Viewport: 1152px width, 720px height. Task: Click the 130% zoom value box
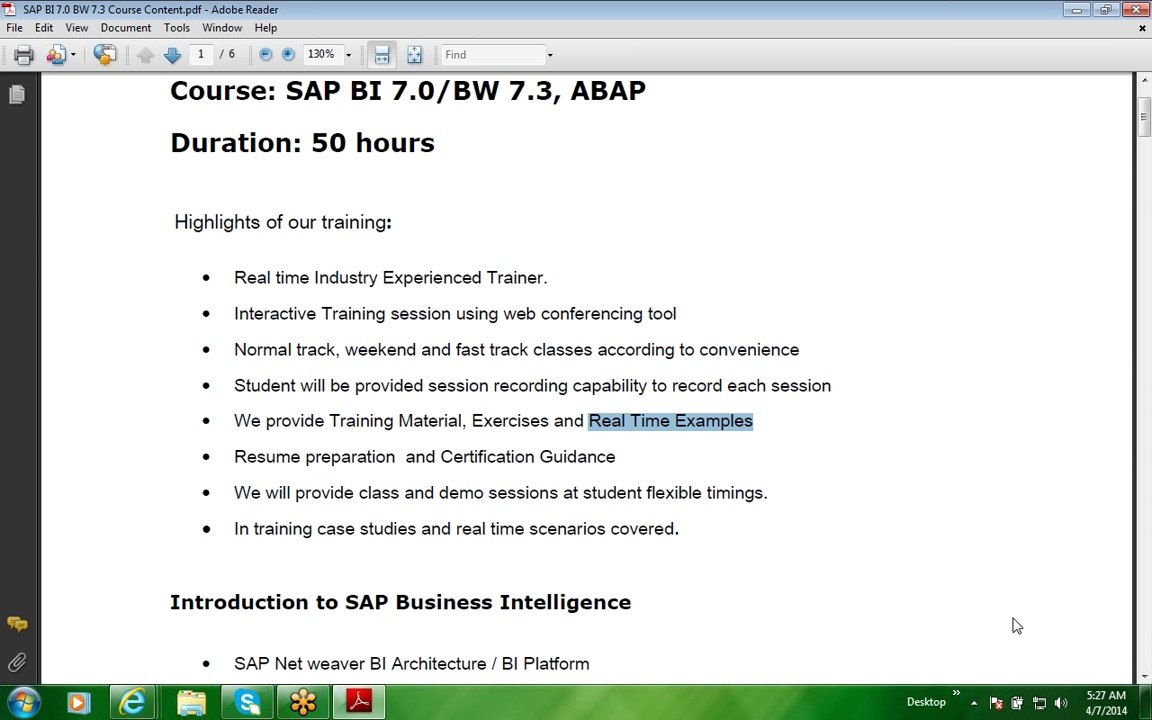point(322,54)
